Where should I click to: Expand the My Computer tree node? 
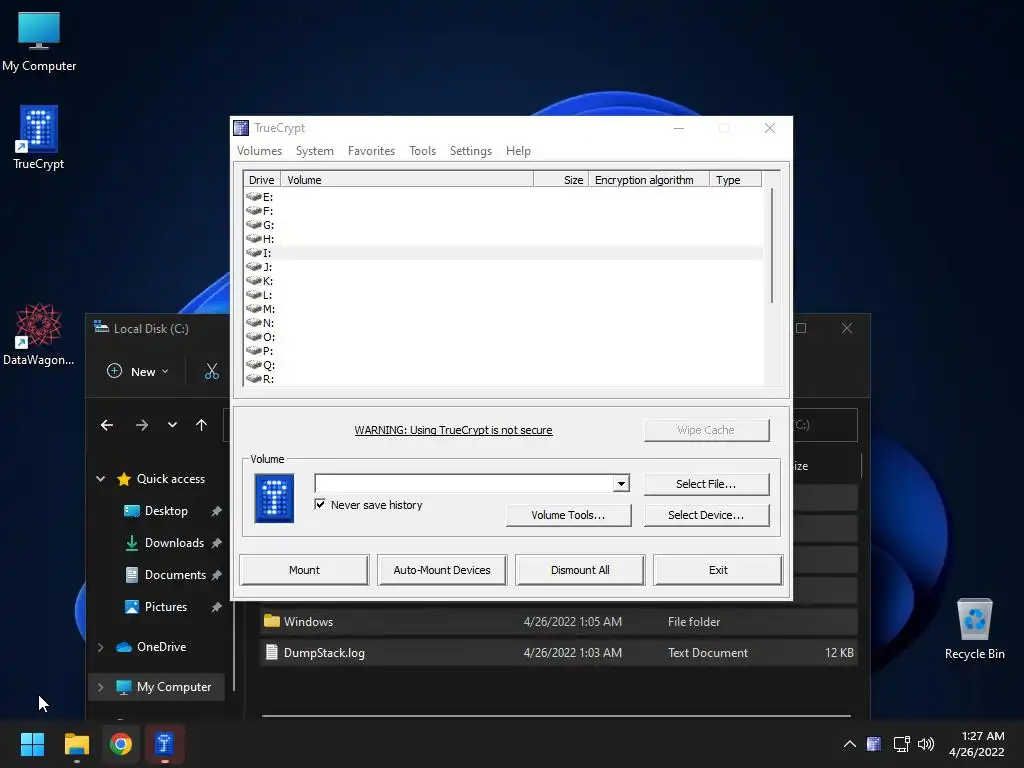pyautogui.click(x=101, y=687)
